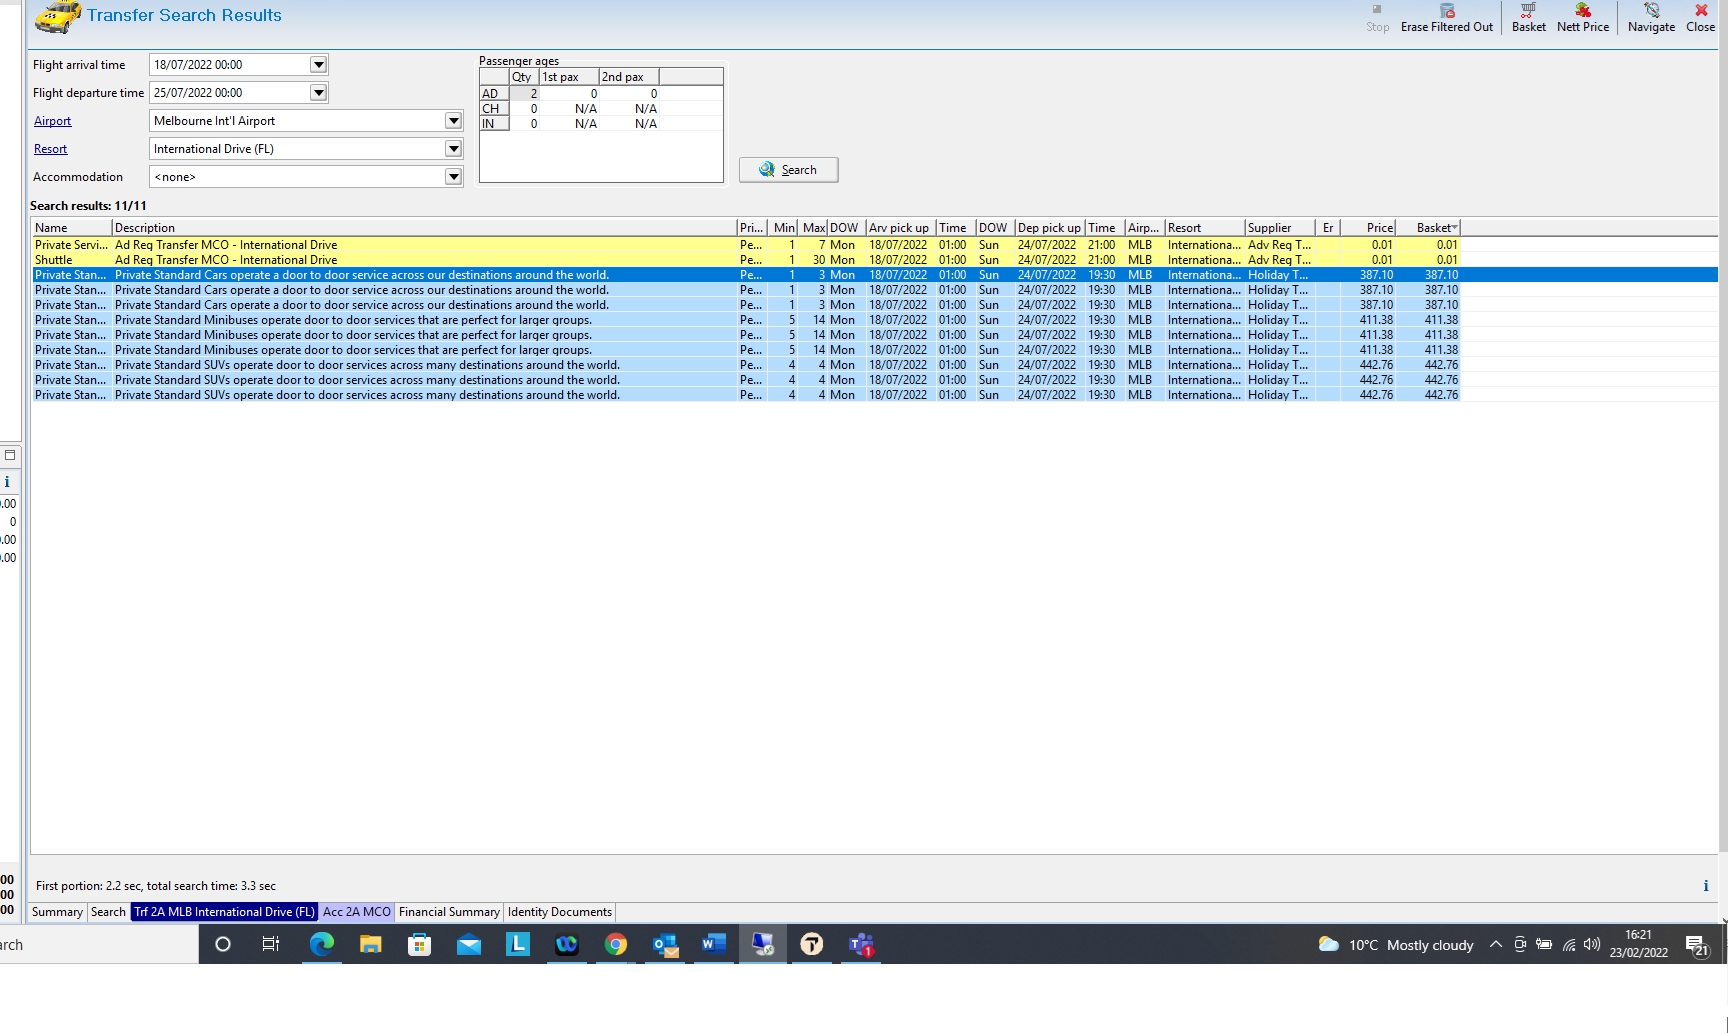Click the Resort column header in results
The image size is (1728, 1033).
point(1204,228)
